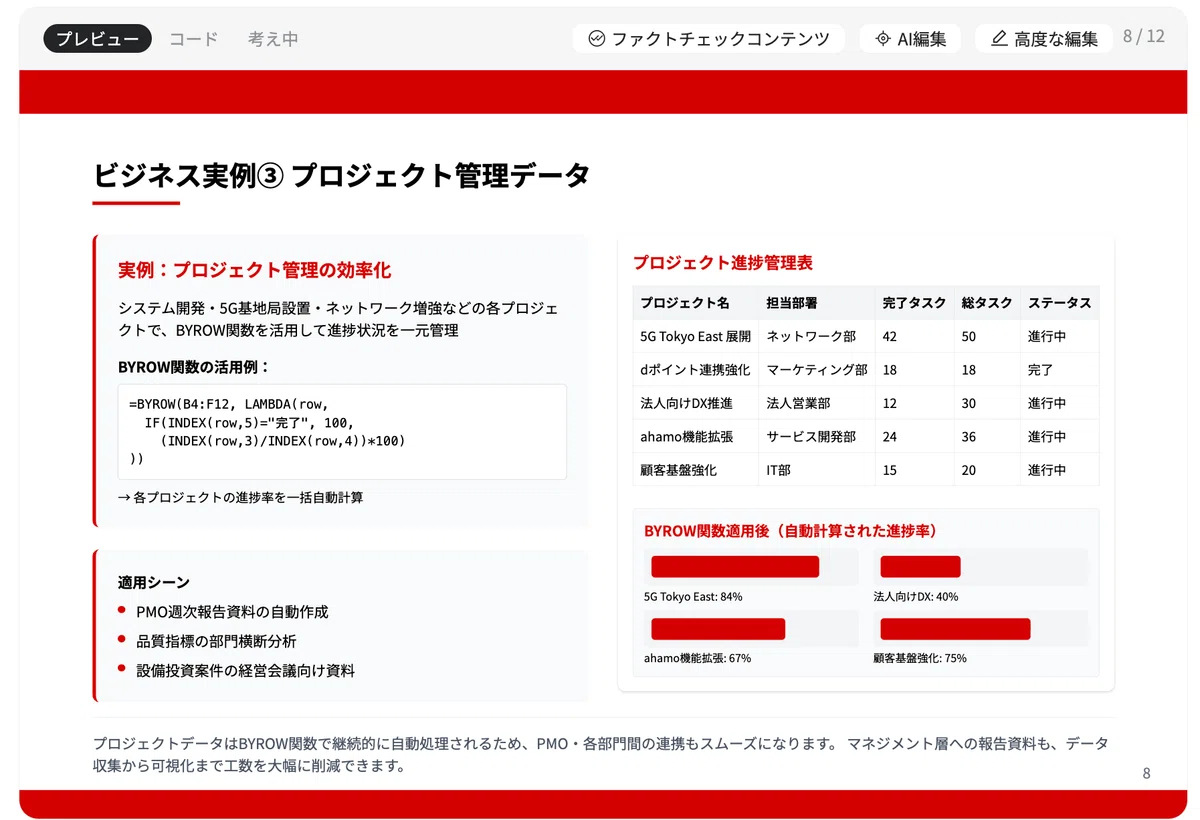Viewport: 1200px width, 820px height.
Task: Click the ステータス column header
Action: (x=1060, y=303)
